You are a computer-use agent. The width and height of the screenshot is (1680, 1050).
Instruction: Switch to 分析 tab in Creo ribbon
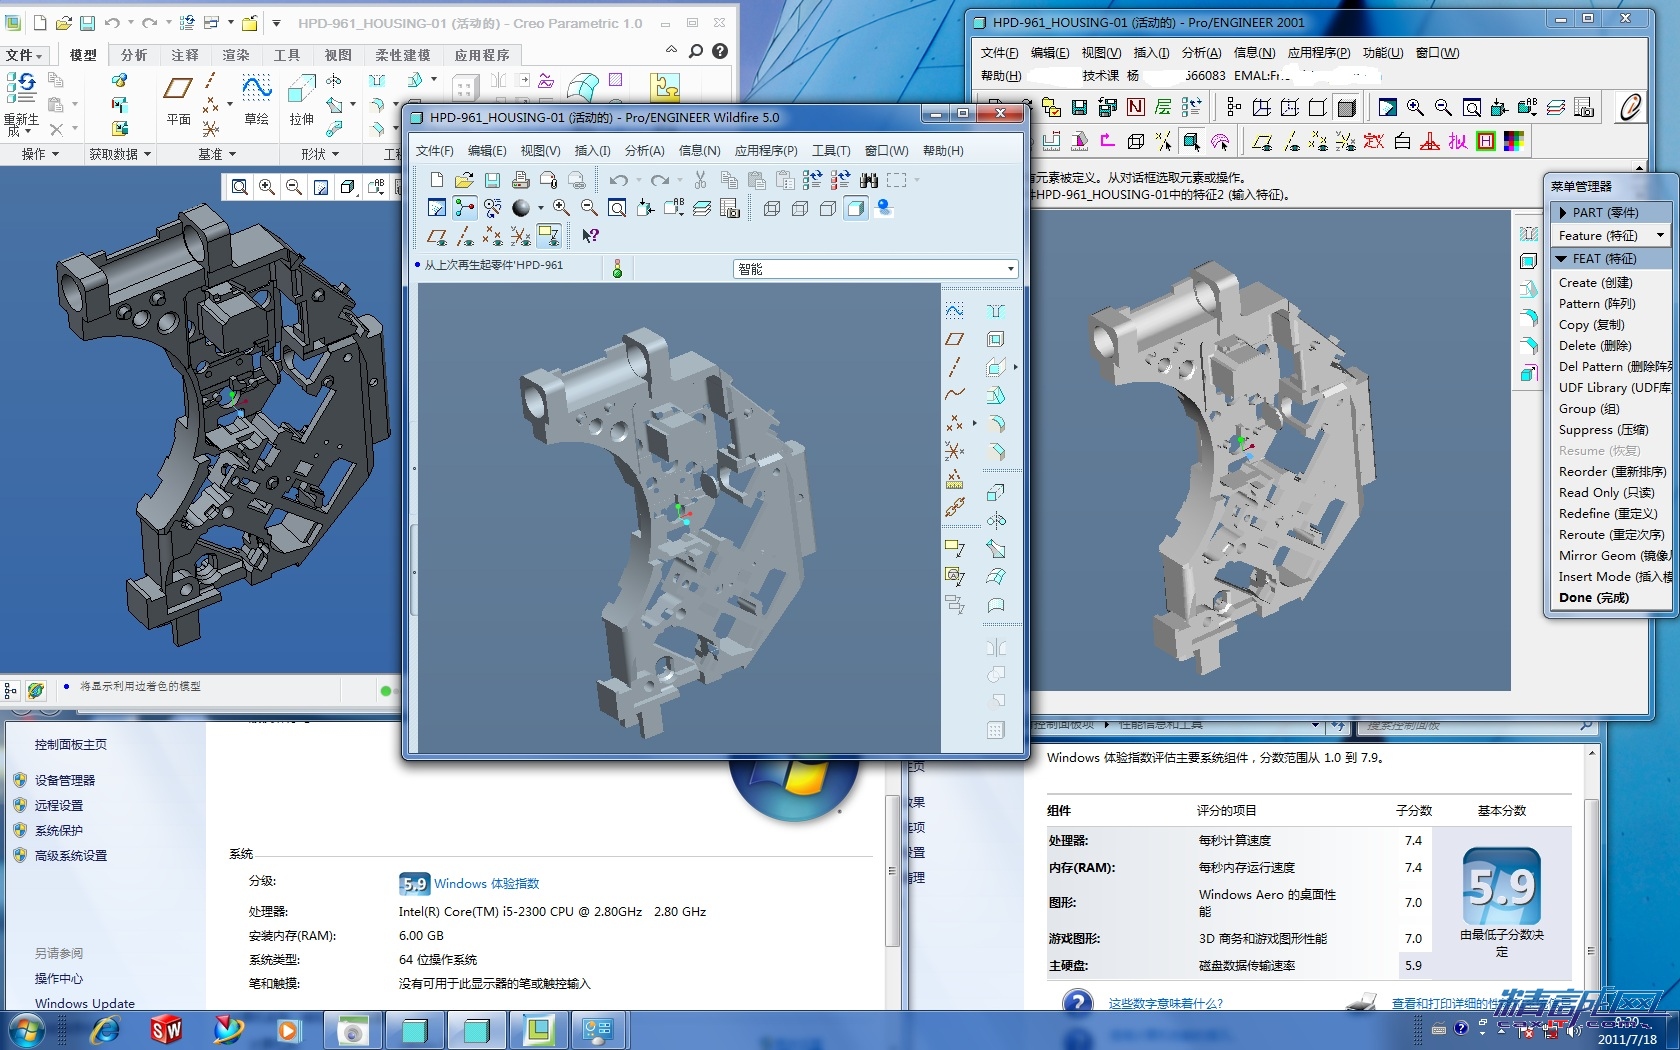coord(134,55)
